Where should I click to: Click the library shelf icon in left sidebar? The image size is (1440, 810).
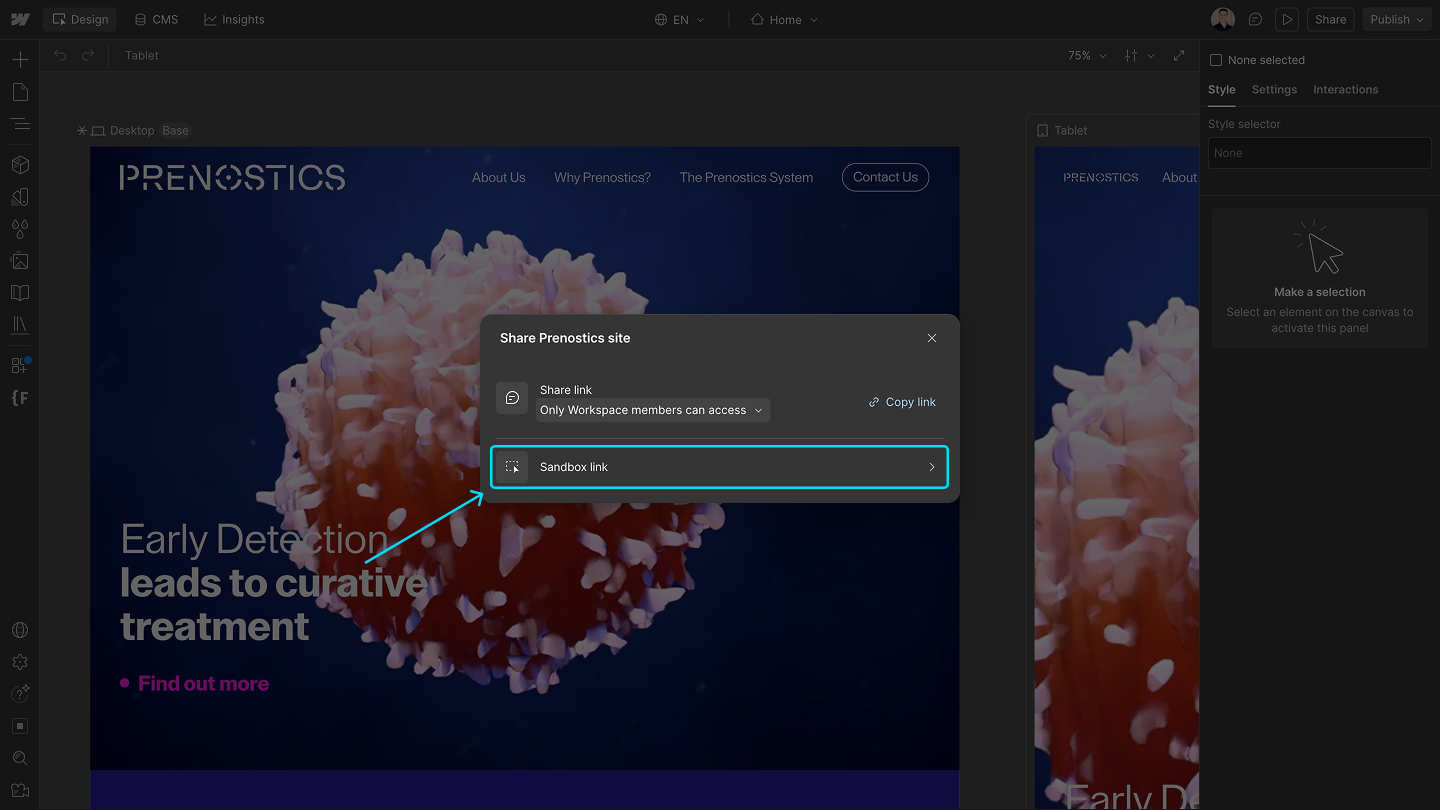tap(20, 325)
